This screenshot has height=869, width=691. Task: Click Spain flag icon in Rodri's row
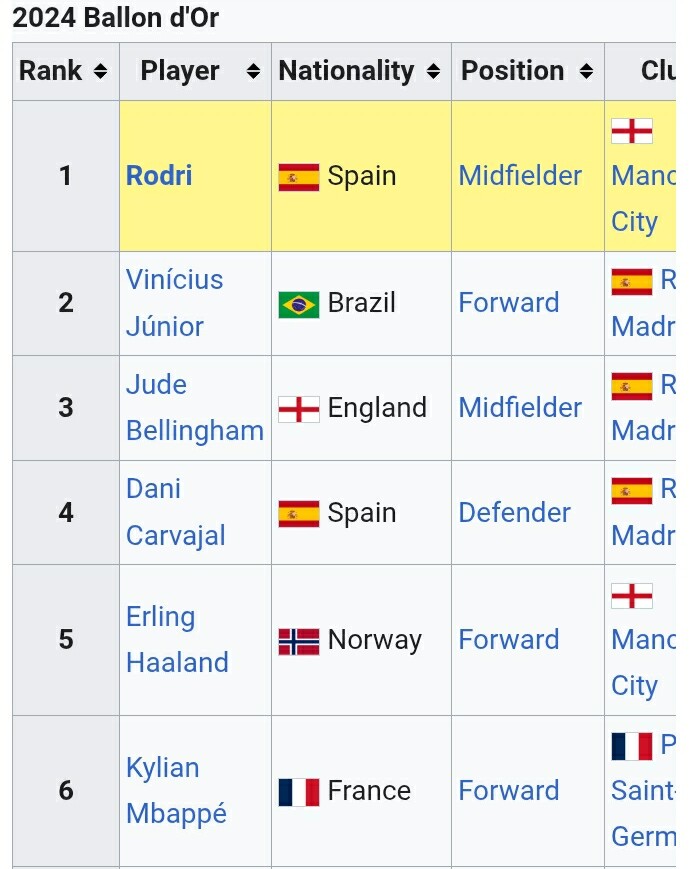(299, 177)
